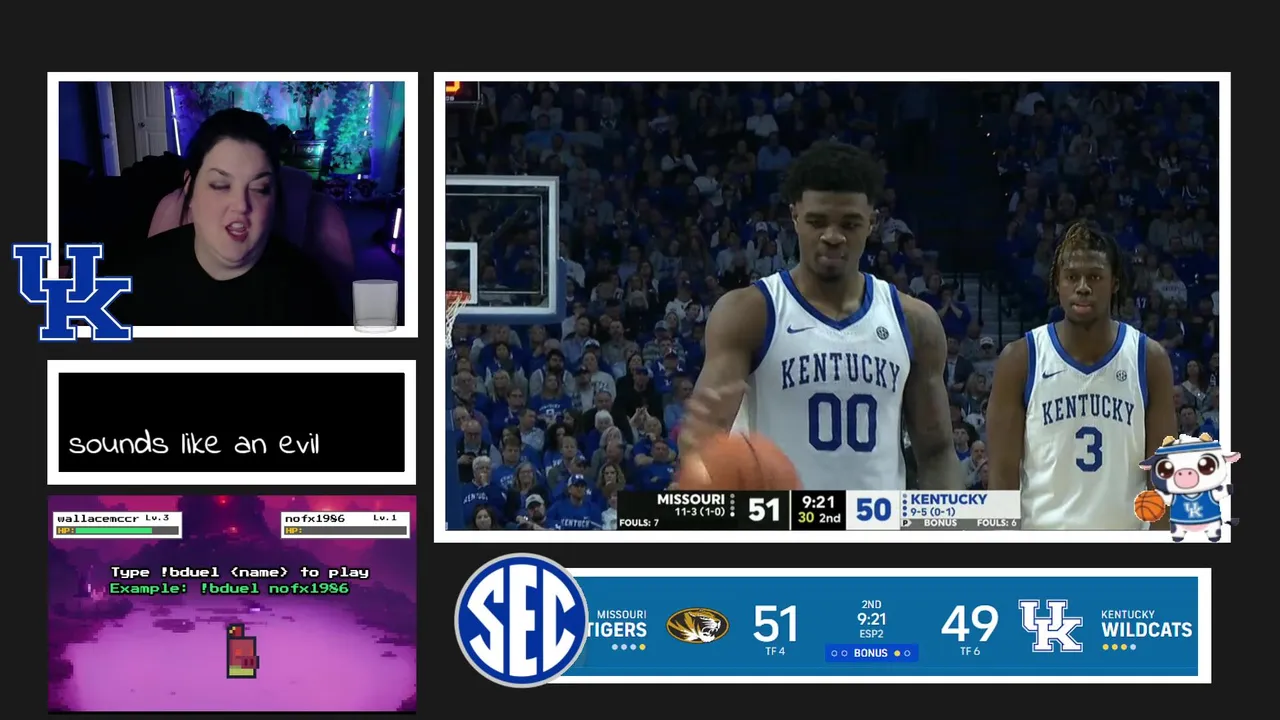Click "KENTUCKY" in the broadcast score bug
Image resolution: width=1280 pixels, height=720 pixels.
[x=948, y=499]
